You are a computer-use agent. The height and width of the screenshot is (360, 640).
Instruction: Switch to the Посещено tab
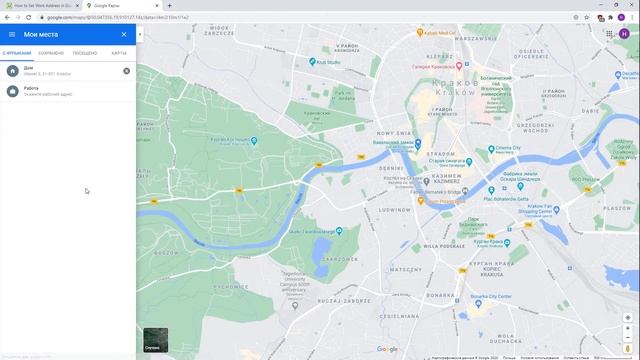(x=85, y=53)
